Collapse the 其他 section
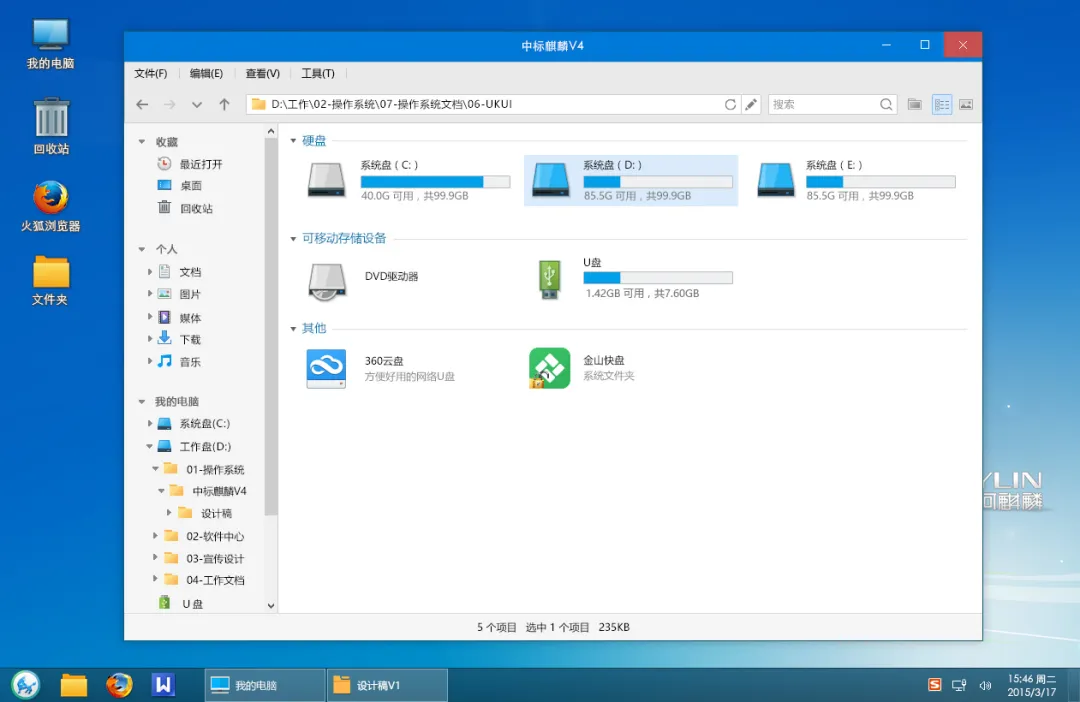The image size is (1080, 702). tap(293, 329)
